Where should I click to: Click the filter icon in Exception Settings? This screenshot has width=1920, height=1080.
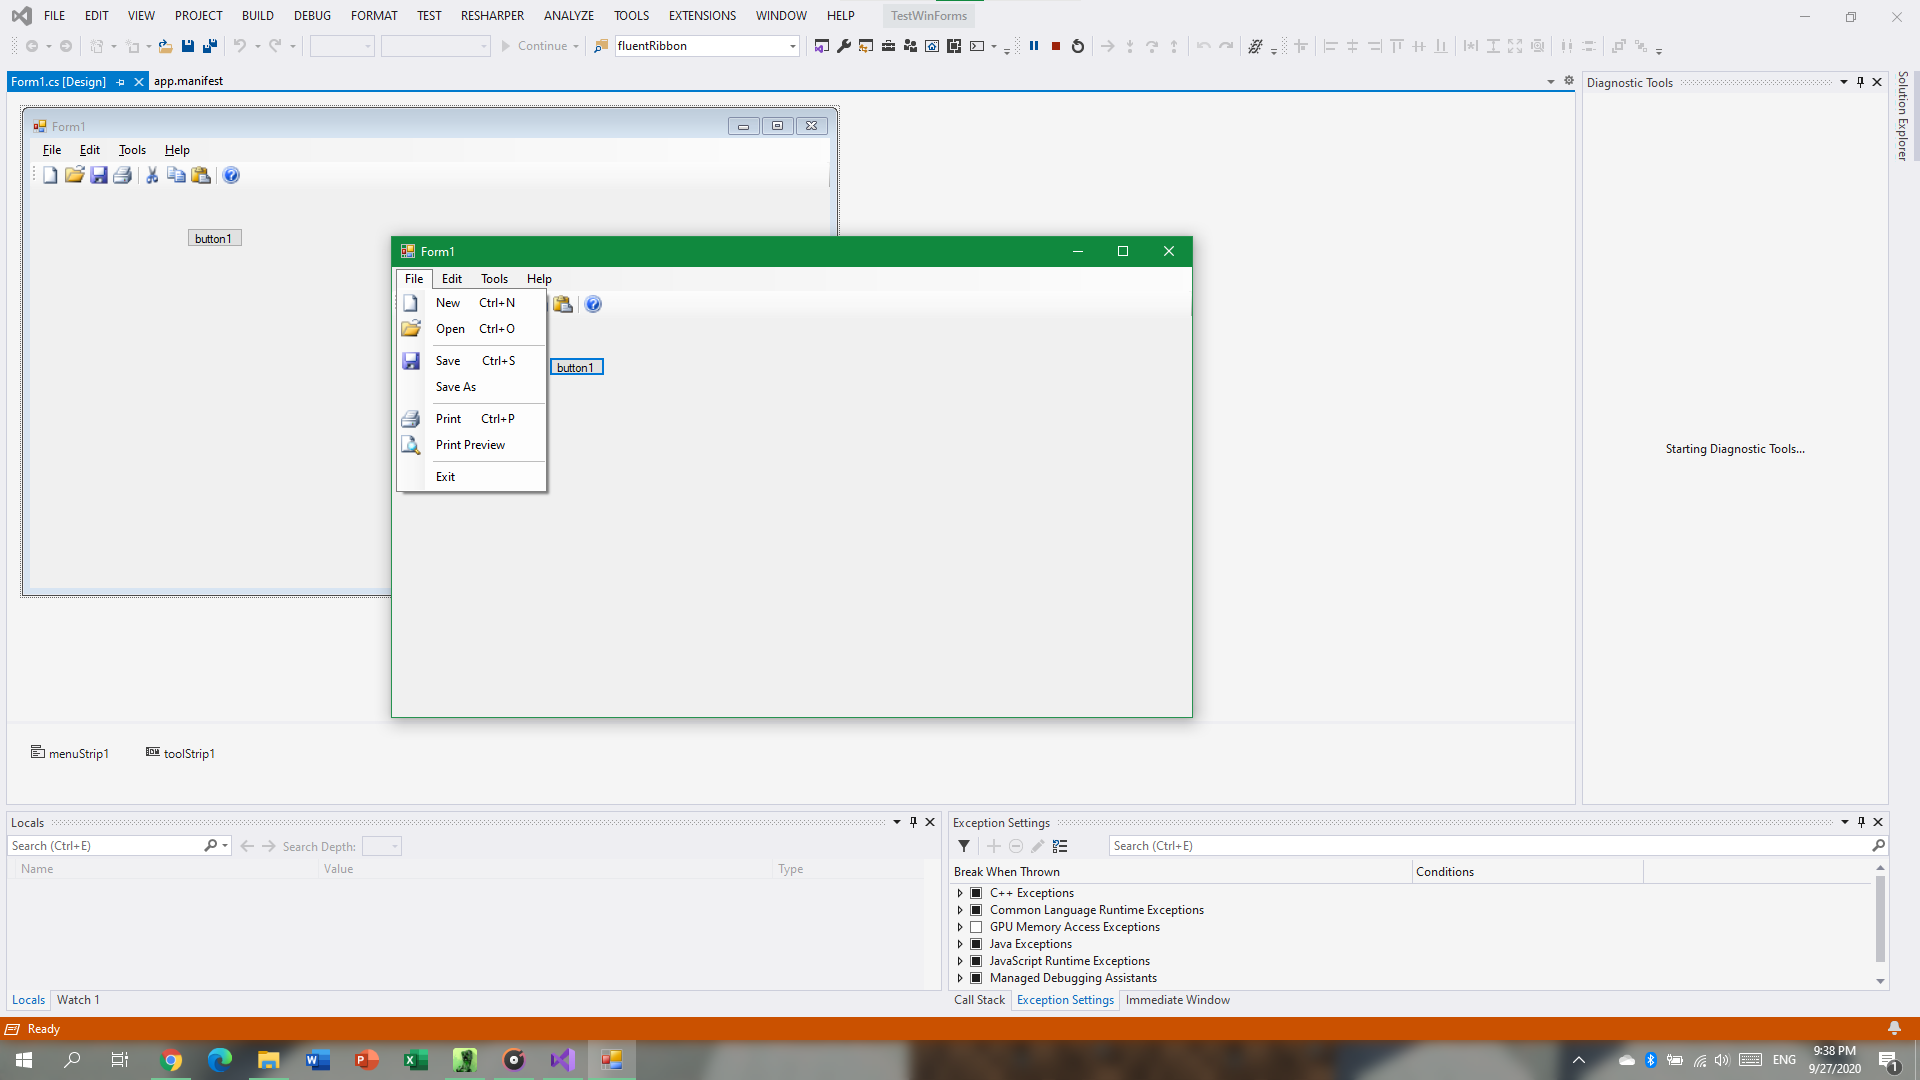964,846
